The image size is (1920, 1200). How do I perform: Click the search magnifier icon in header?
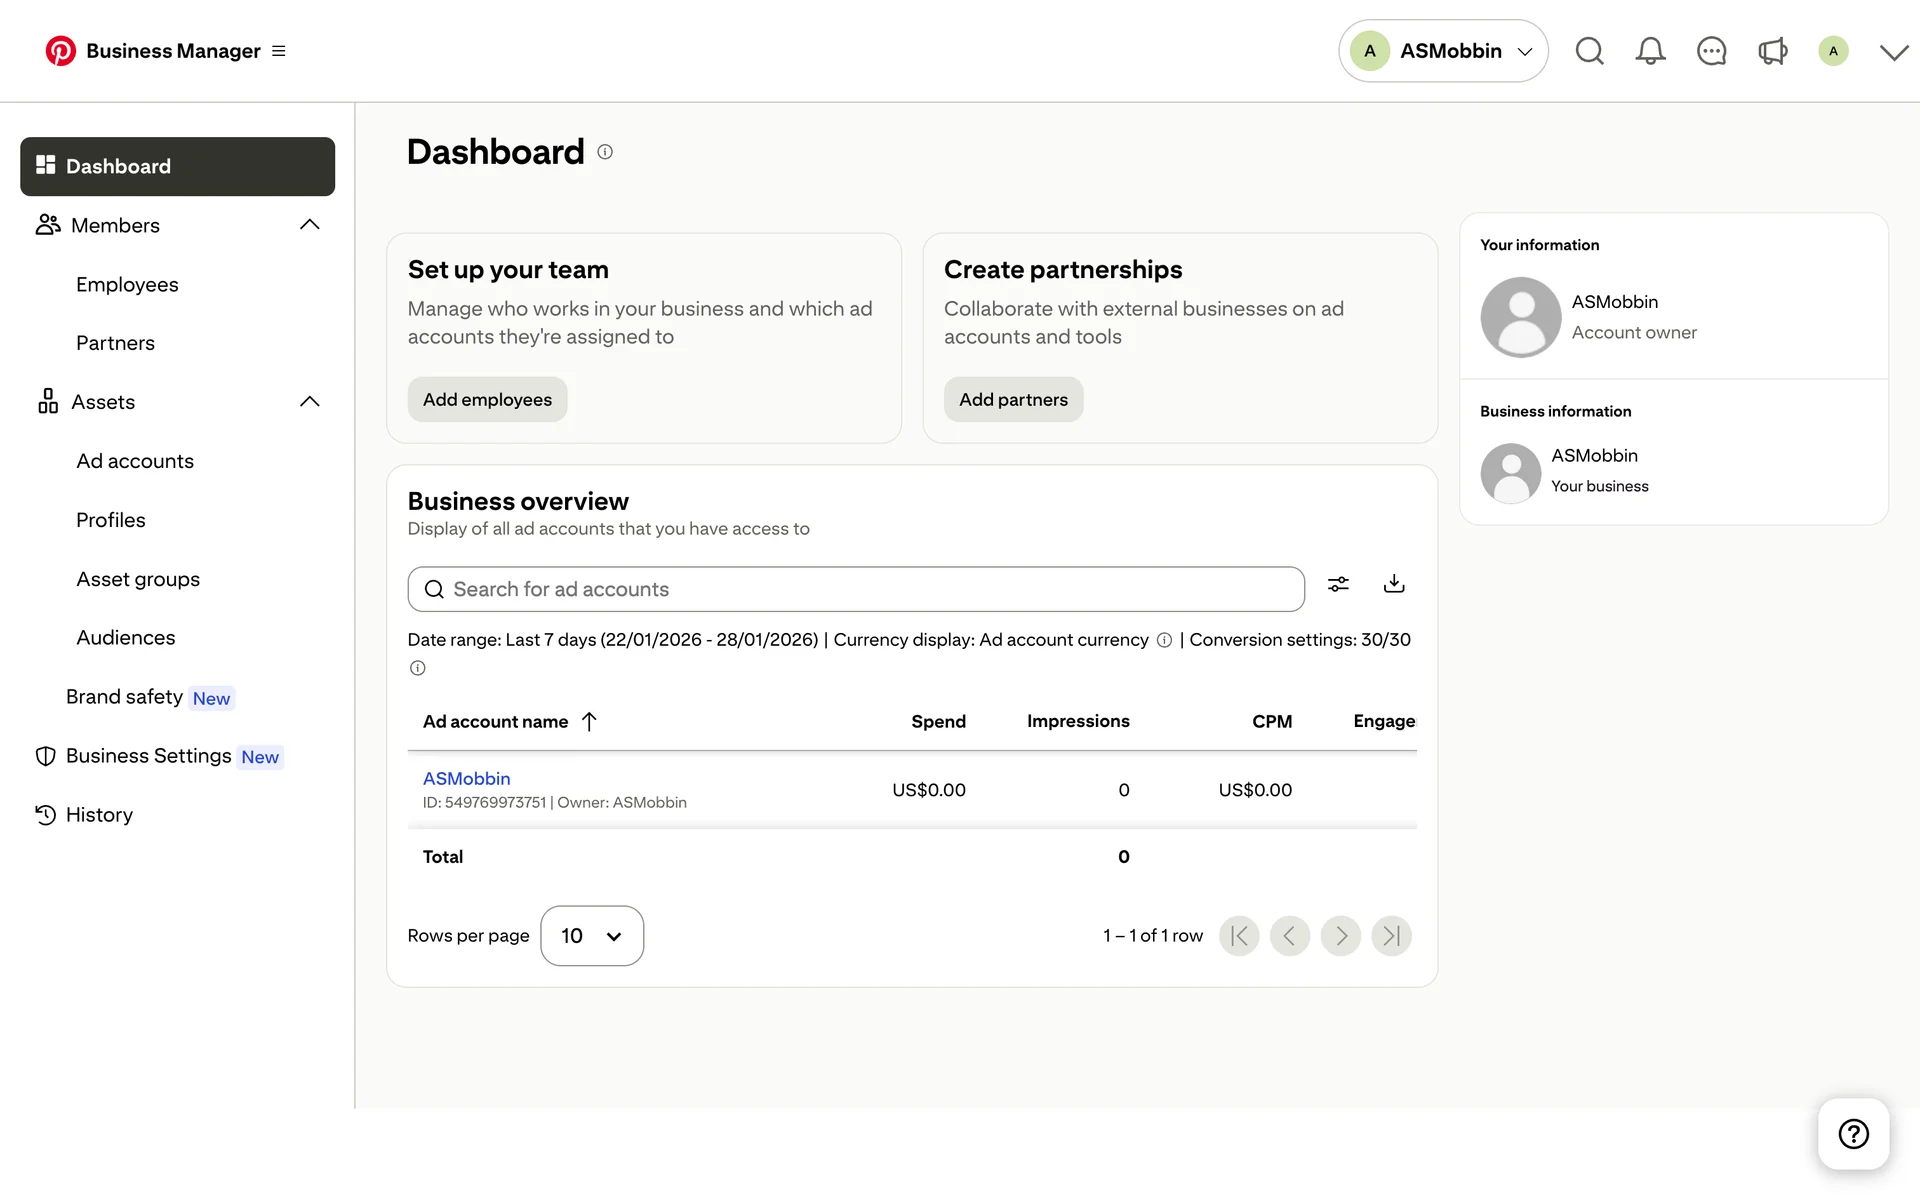(x=1589, y=51)
